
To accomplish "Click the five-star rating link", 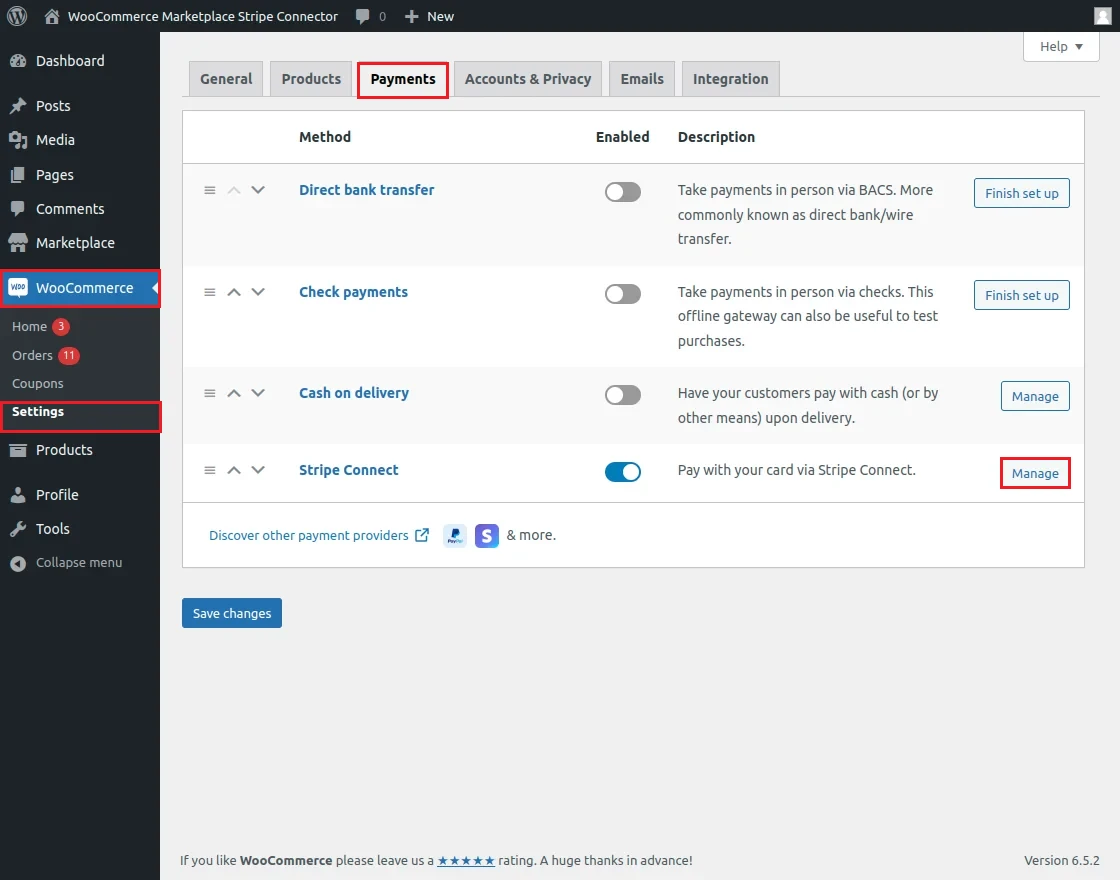I will pyautogui.click(x=465, y=860).
